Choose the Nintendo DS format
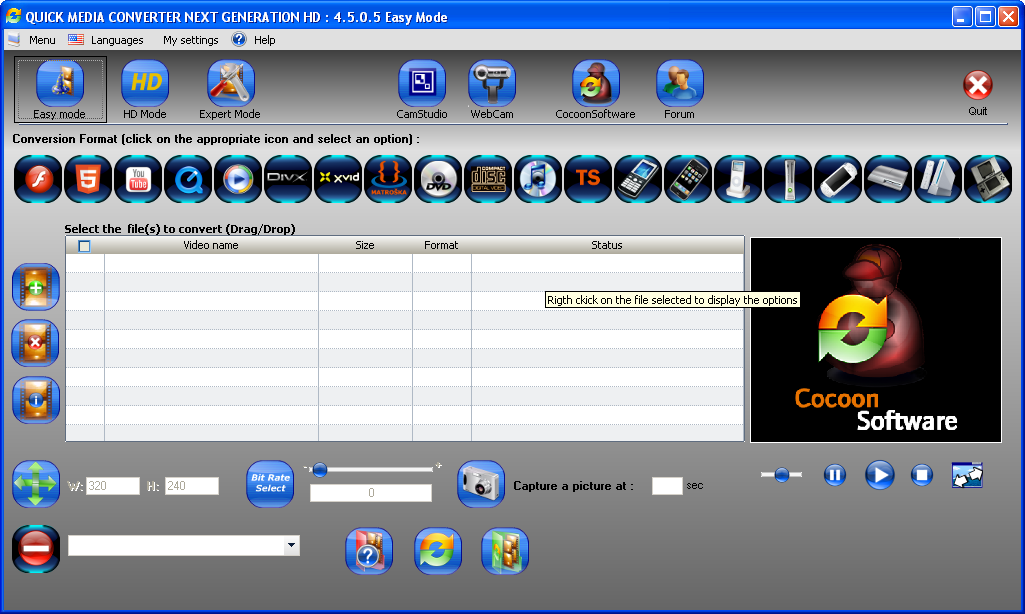 988,179
